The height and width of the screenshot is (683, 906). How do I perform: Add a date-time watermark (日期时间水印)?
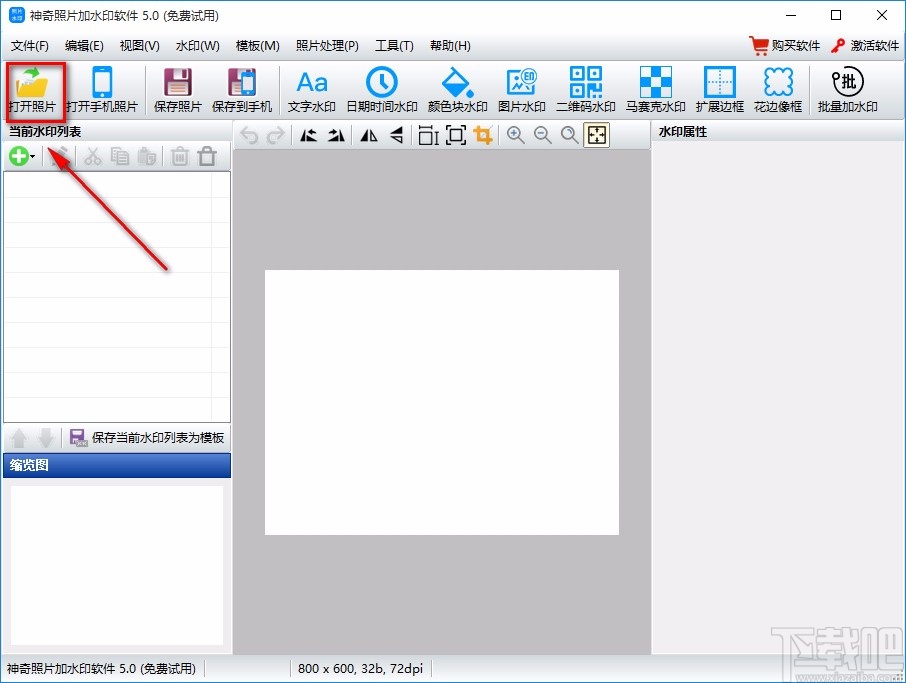tap(382, 90)
